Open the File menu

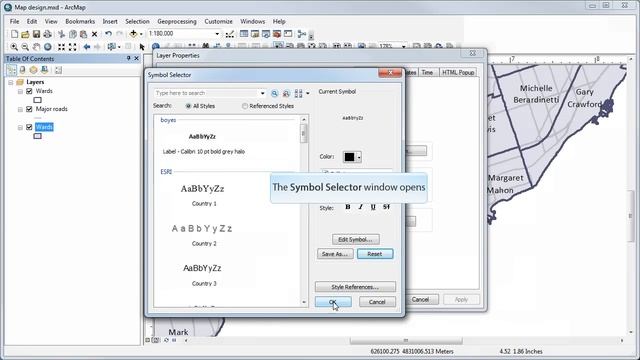[14, 21]
